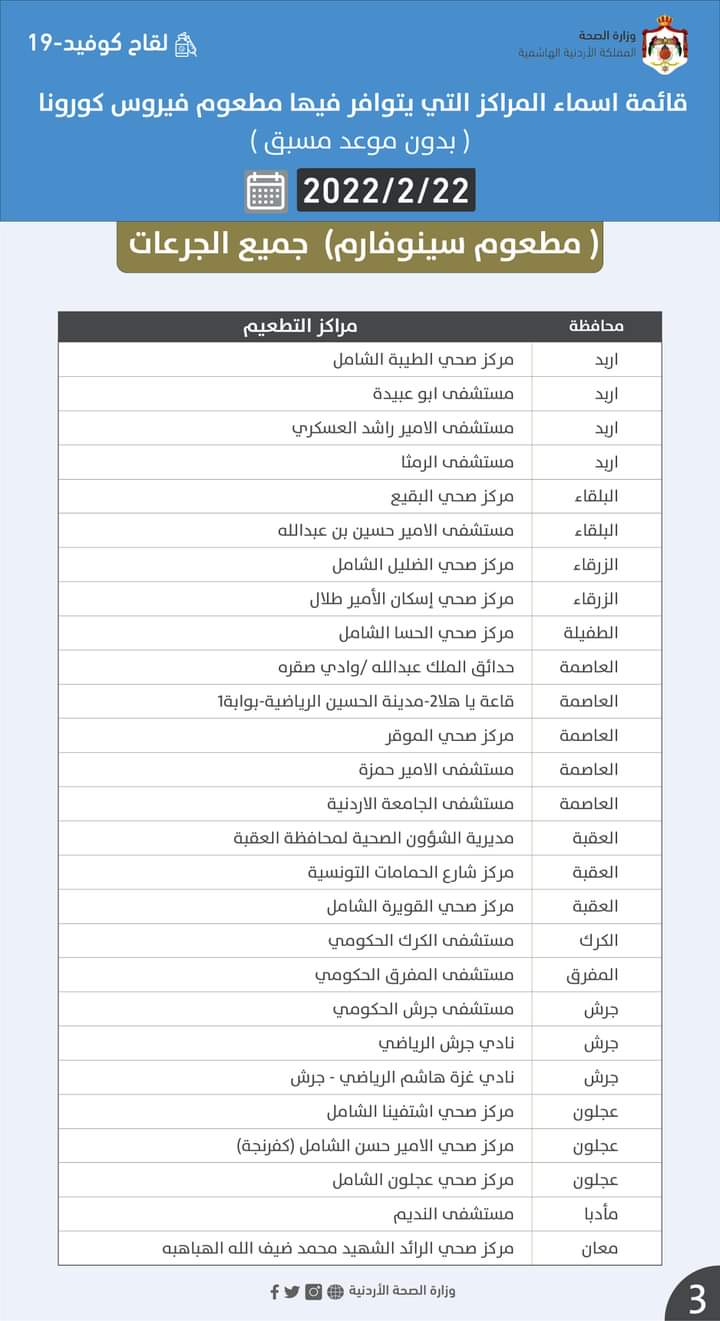Image resolution: width=720 pixels, height=1321 pixels.
Task: Click the محافظة column header
Action: [596, 327]
